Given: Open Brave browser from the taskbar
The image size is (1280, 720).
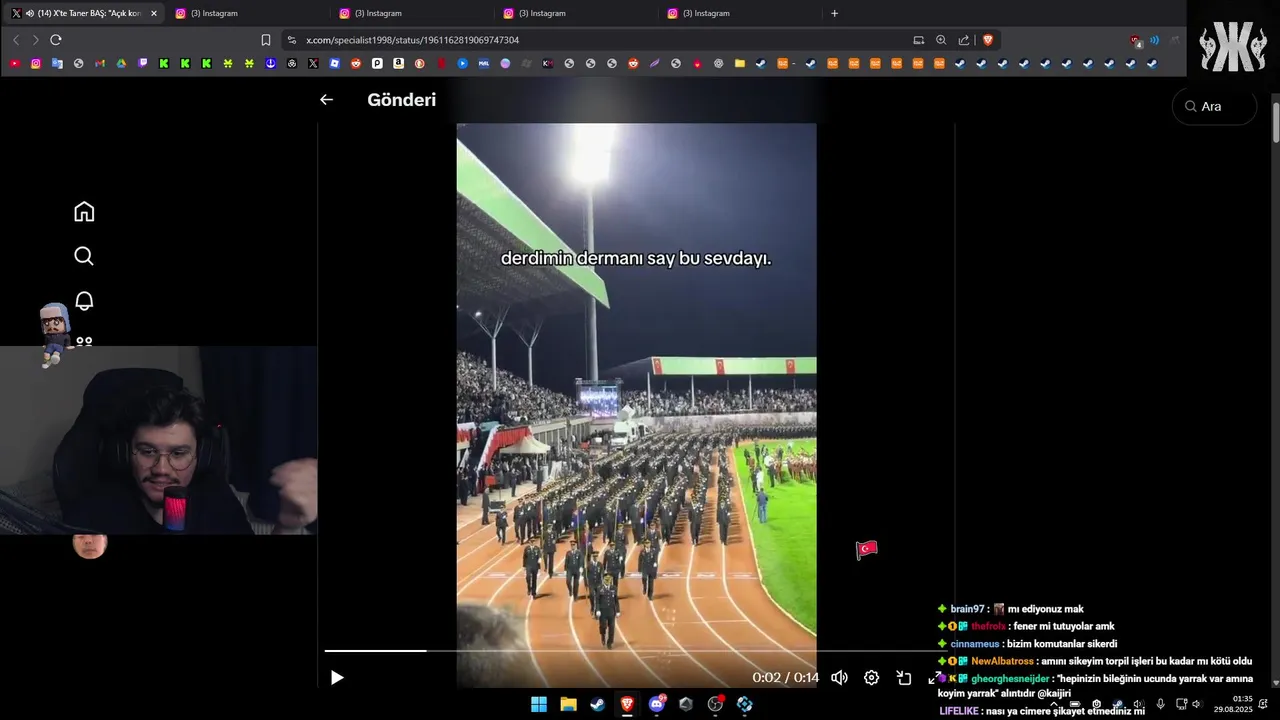Looking at the screenshot, I should (x=627, y=704).
